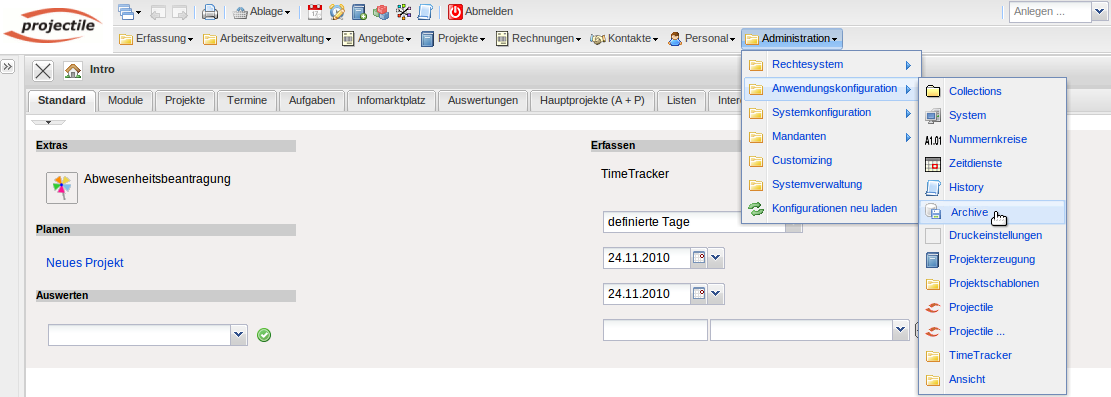Click the projectile logo
Viewport: 1111px width, 397px height.
tap(57, 27)
